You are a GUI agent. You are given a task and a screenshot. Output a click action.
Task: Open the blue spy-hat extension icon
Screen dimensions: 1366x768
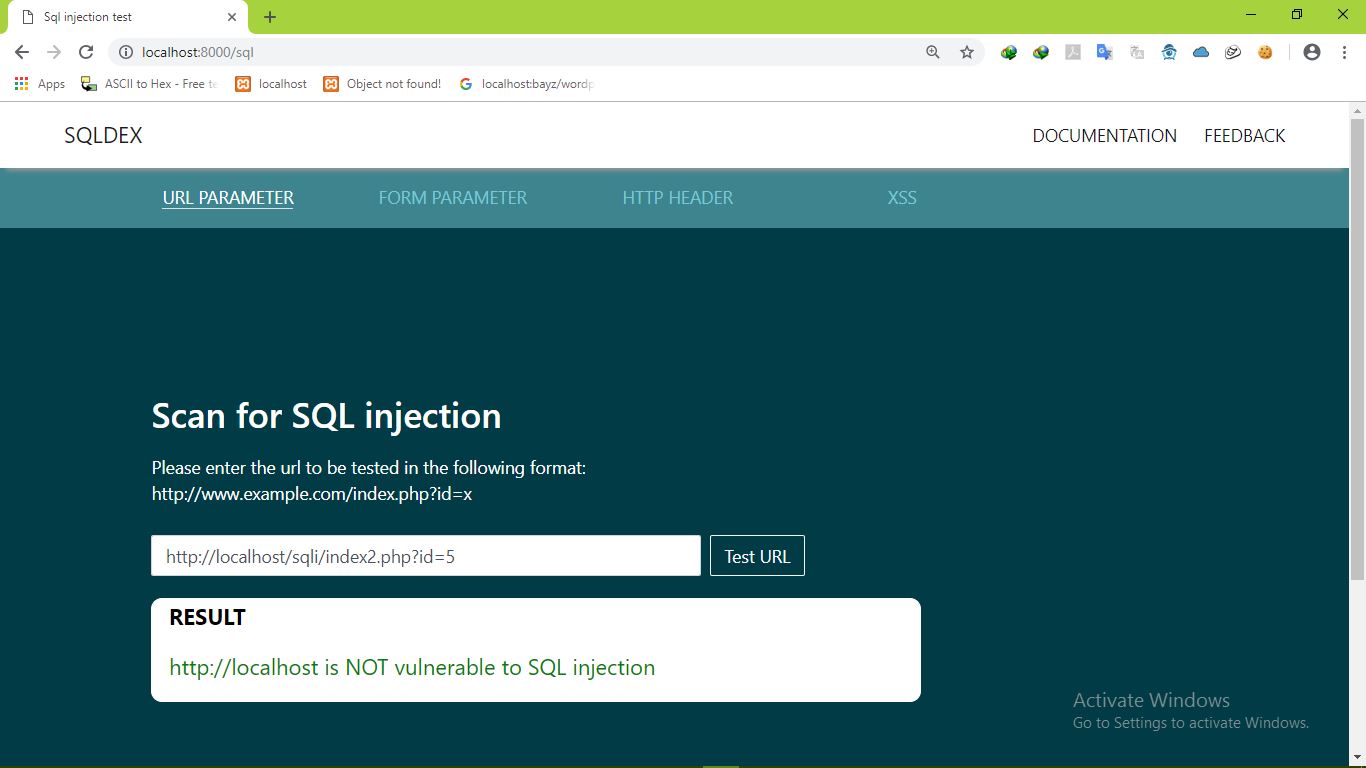pos(1169,52)
